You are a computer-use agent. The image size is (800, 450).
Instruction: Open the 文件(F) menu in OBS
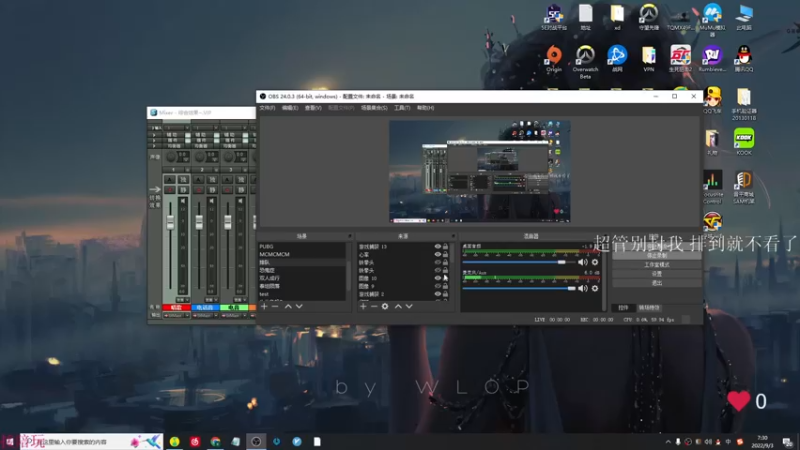[x=267, y=108]
